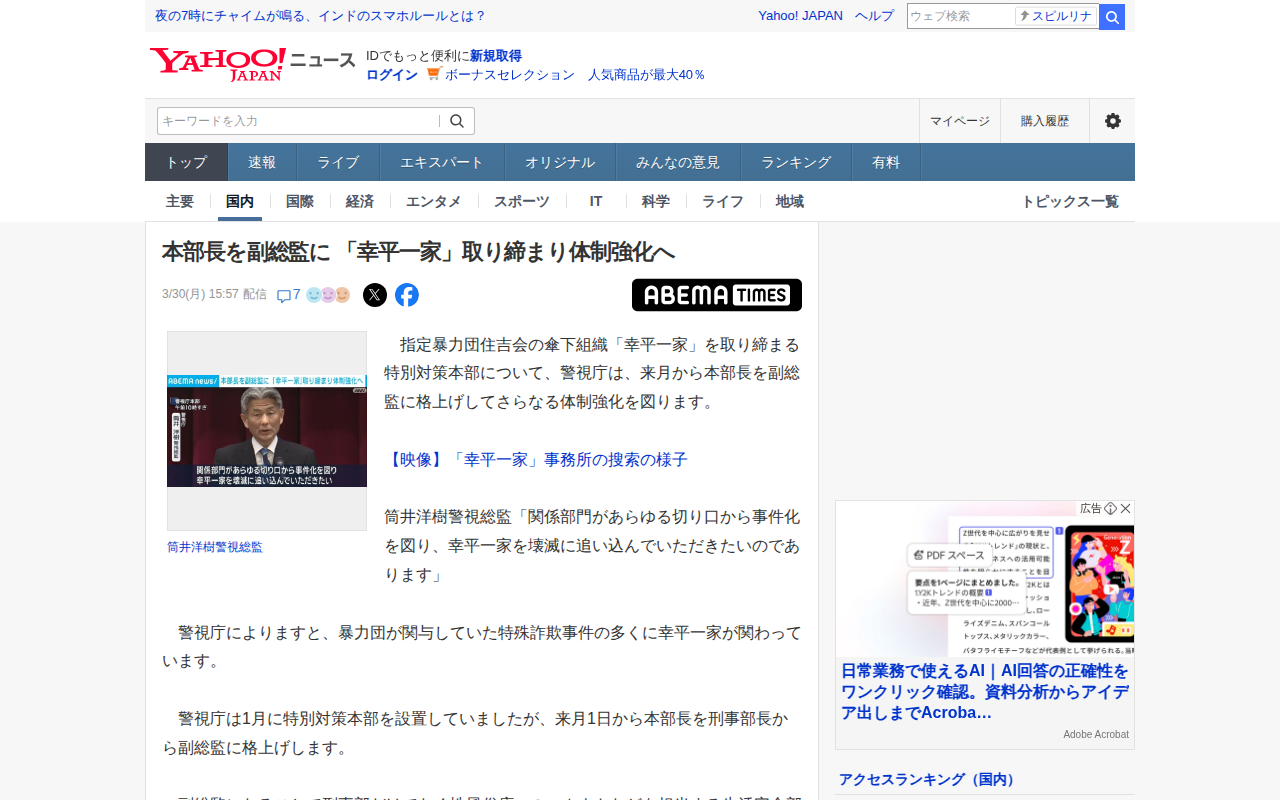Click the Yahoo! JAPAN News logo

tap(252, 64)
